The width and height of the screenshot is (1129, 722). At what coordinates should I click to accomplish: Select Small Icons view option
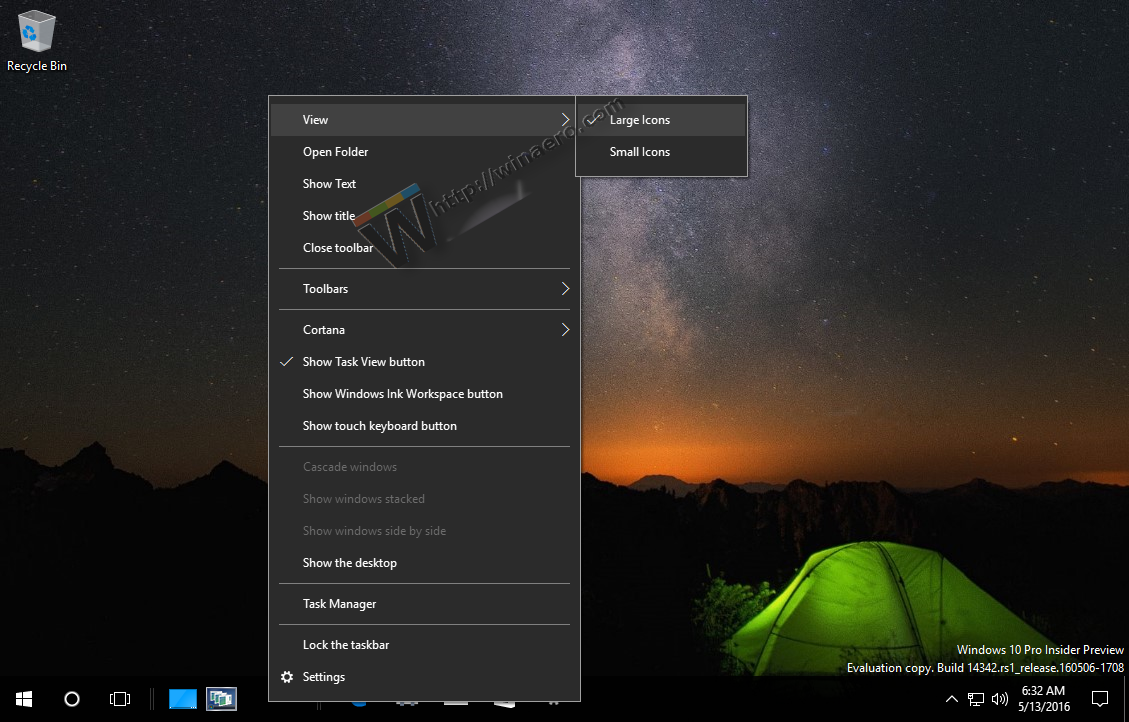pos(640,152)
